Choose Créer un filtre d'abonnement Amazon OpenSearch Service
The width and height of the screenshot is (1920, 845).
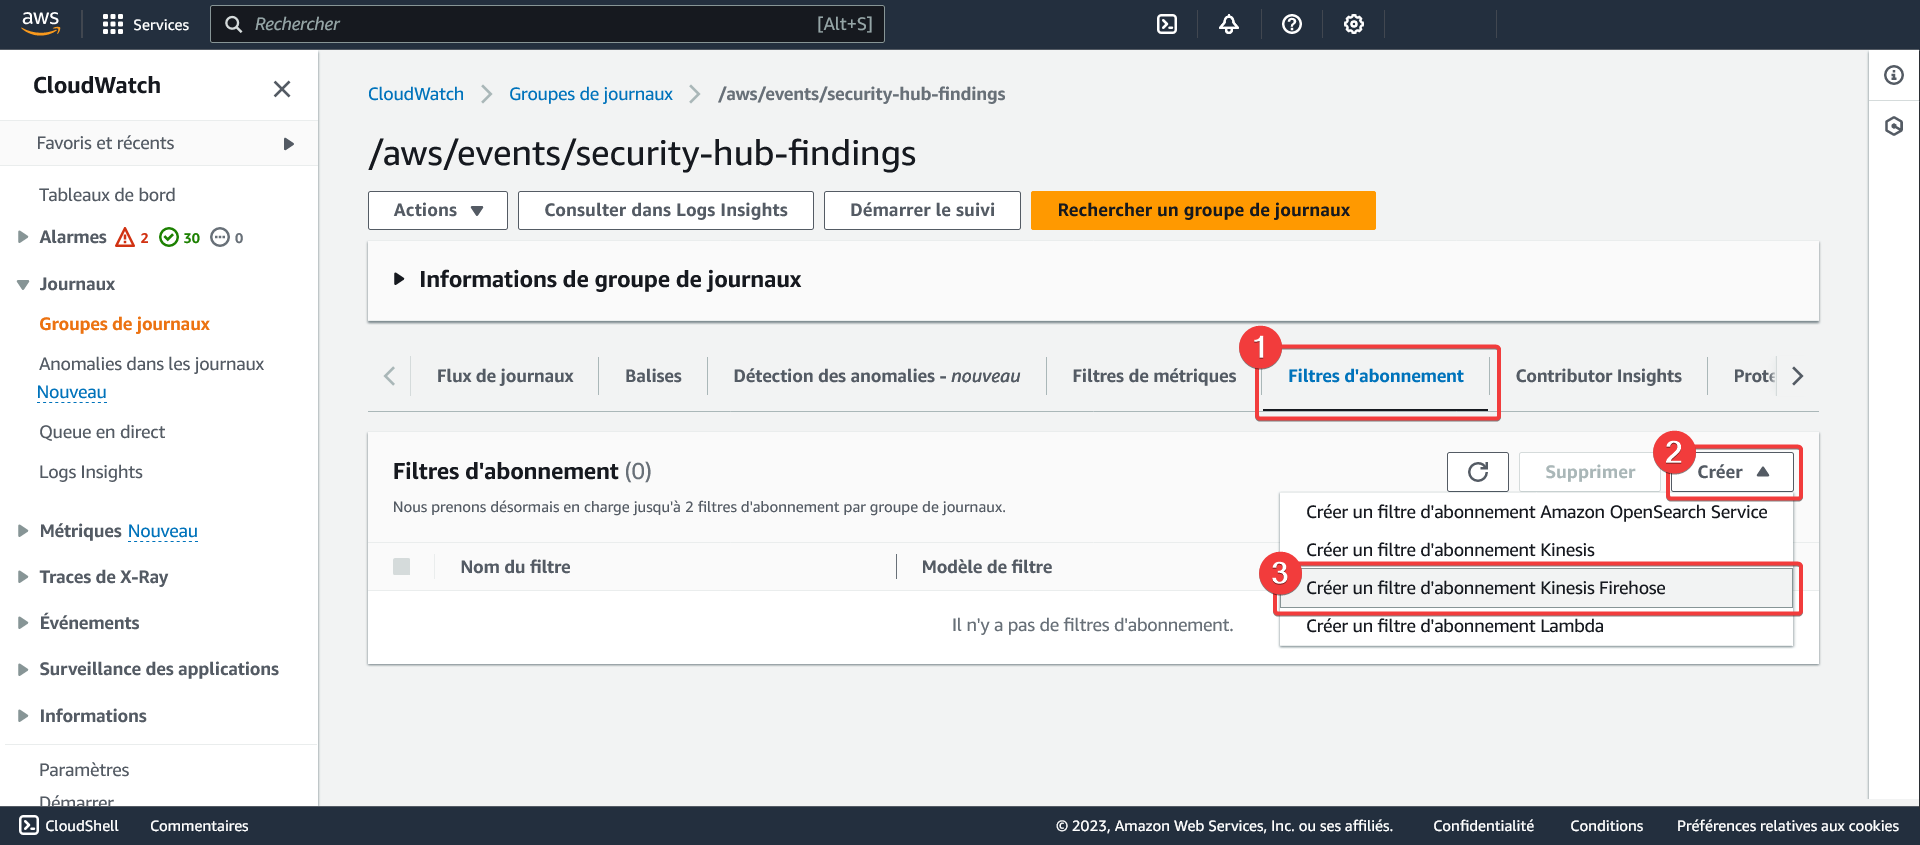tap(1536, 512)
